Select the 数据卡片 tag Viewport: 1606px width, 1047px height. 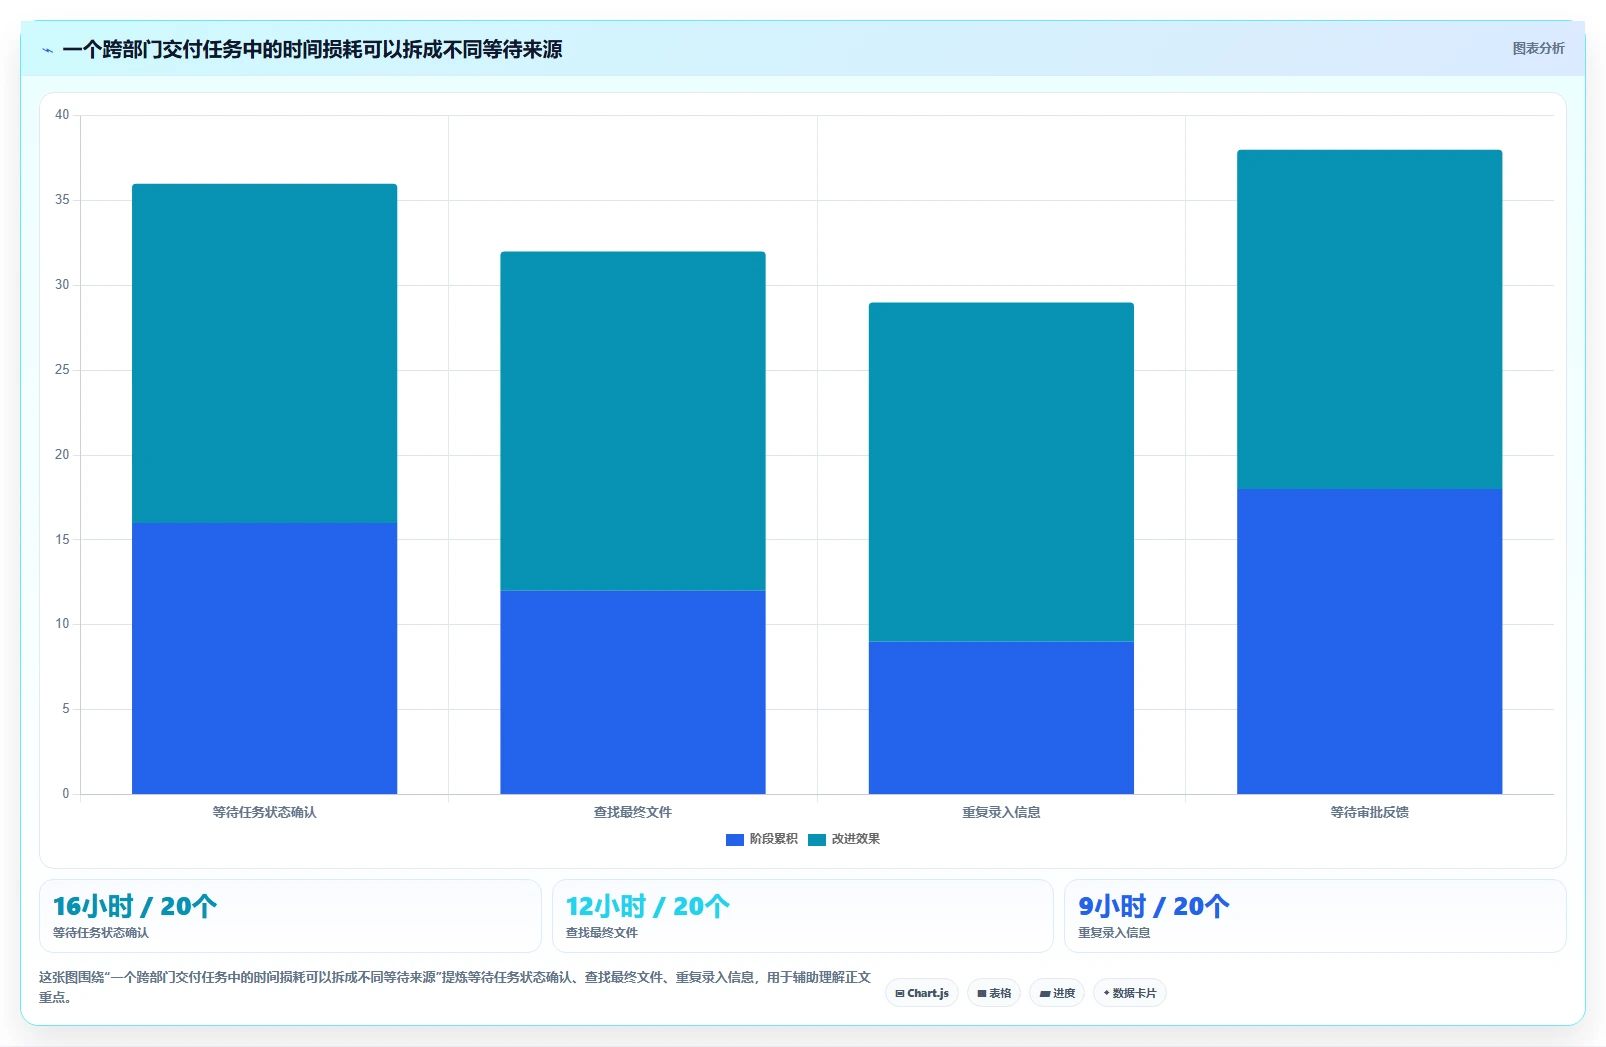point(1130,993)
